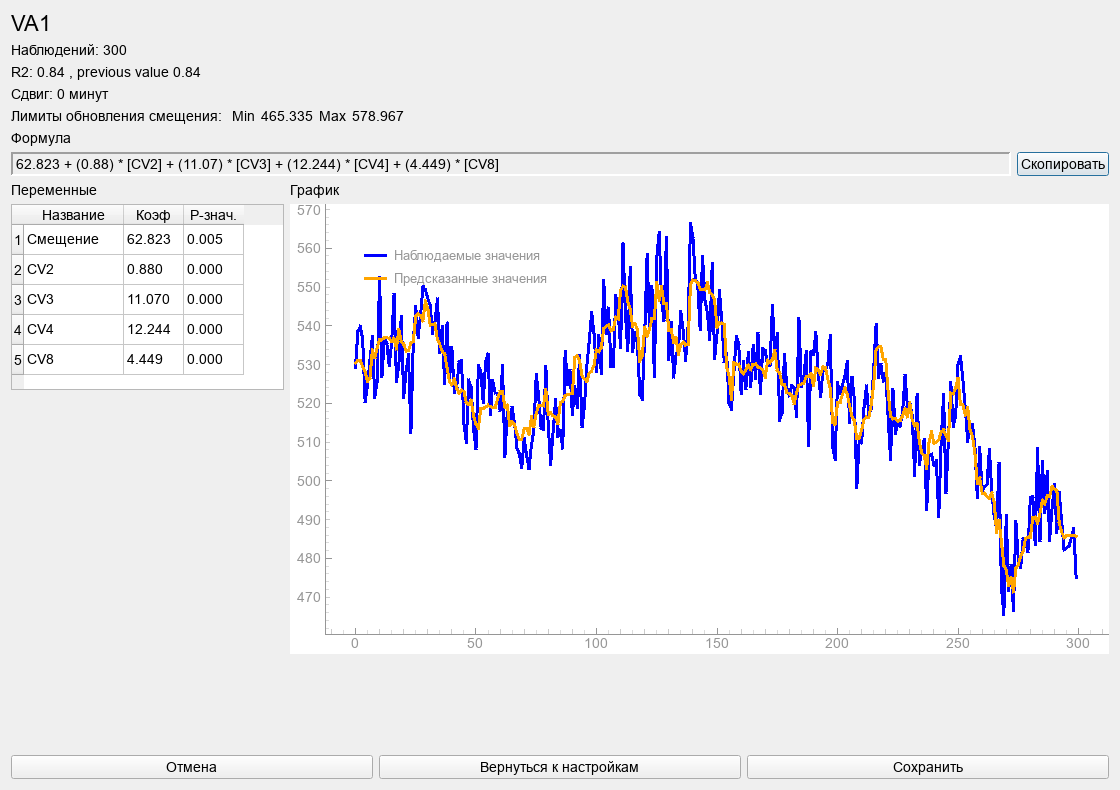Click the Формула label
Image resolution: width=1120 pixels, height=790 pixels.
(41, 139)
